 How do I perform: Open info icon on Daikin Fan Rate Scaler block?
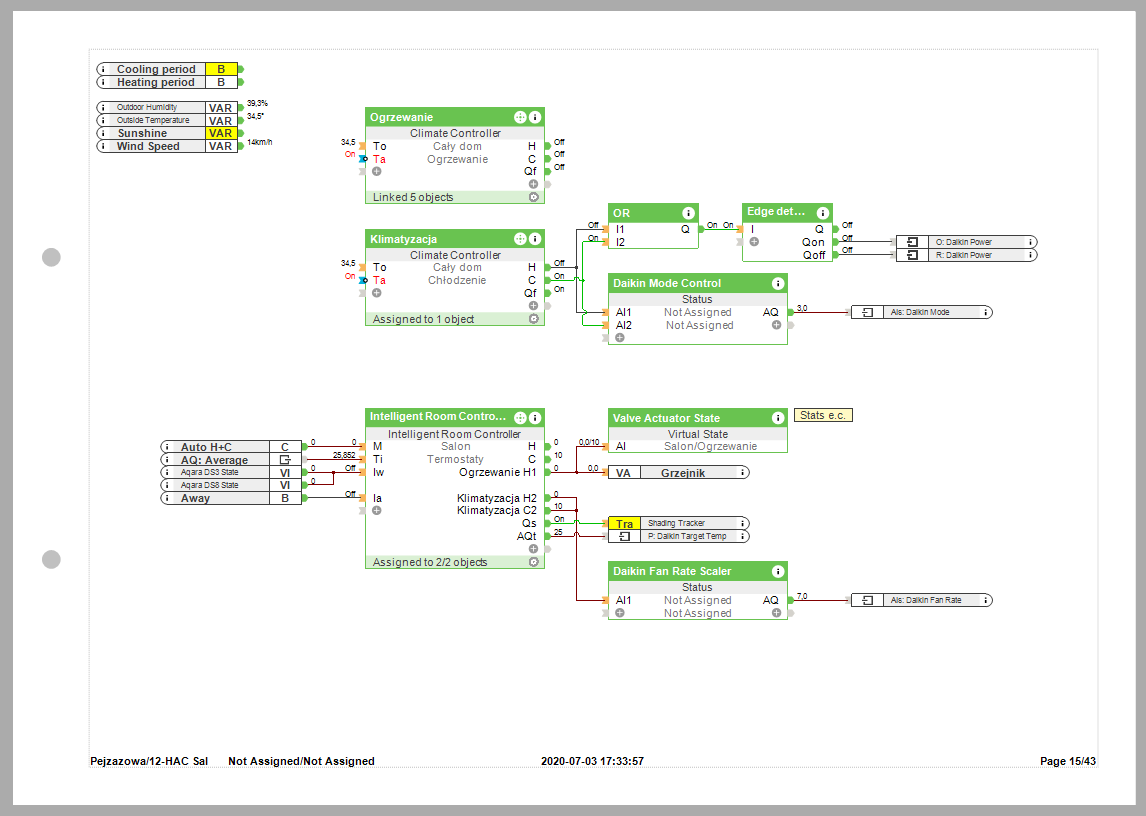[x=778, y=571]
